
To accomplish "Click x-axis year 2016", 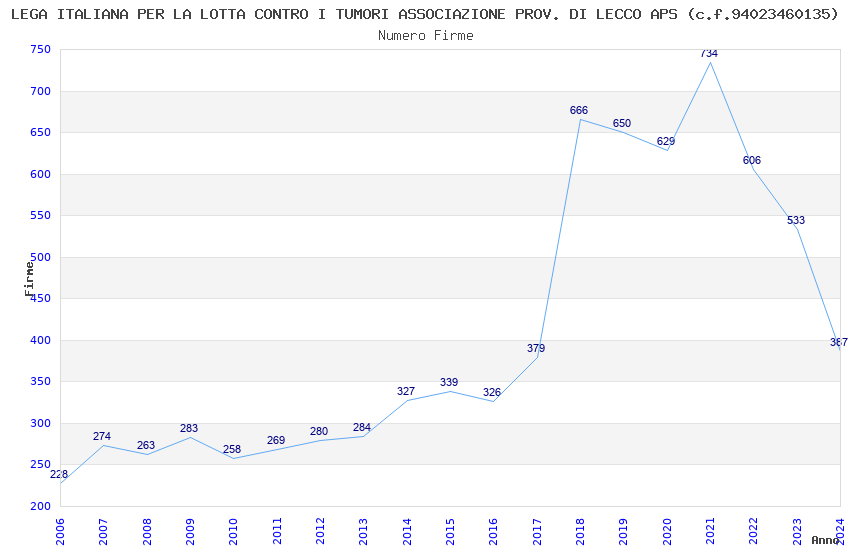I will click(x=493, y=532).
